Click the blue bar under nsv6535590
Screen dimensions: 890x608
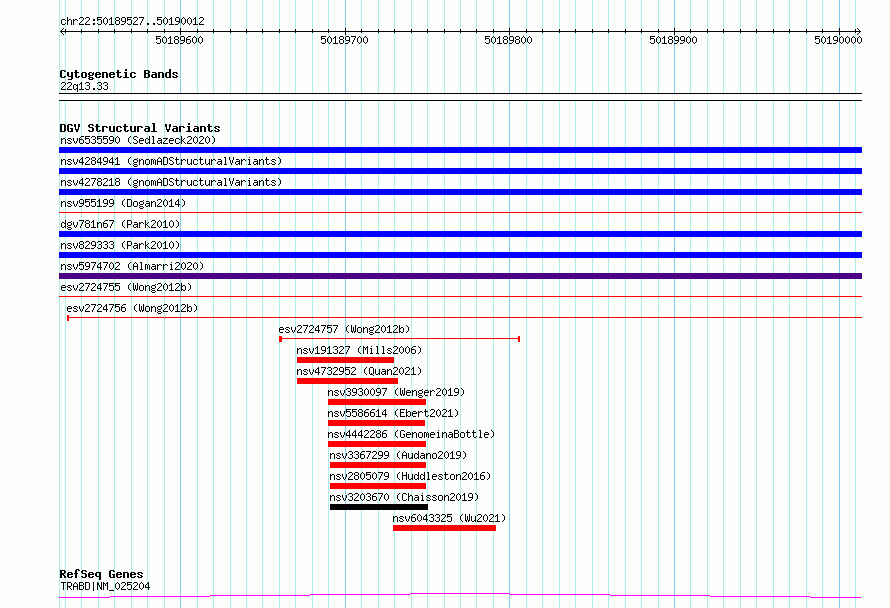(x=460, y=150)
